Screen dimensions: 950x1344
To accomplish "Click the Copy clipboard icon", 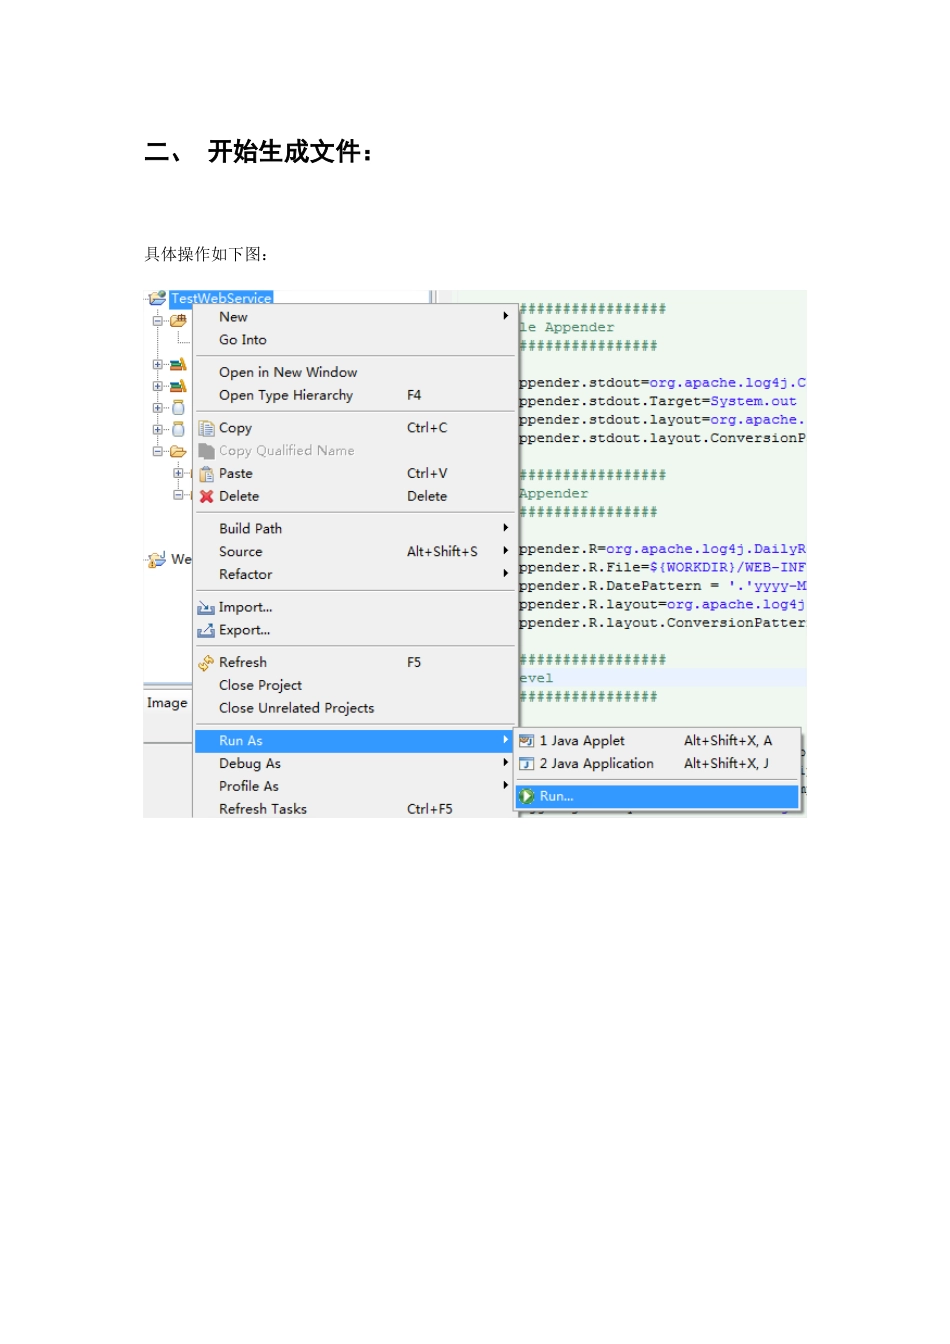I will pos(207,428).
